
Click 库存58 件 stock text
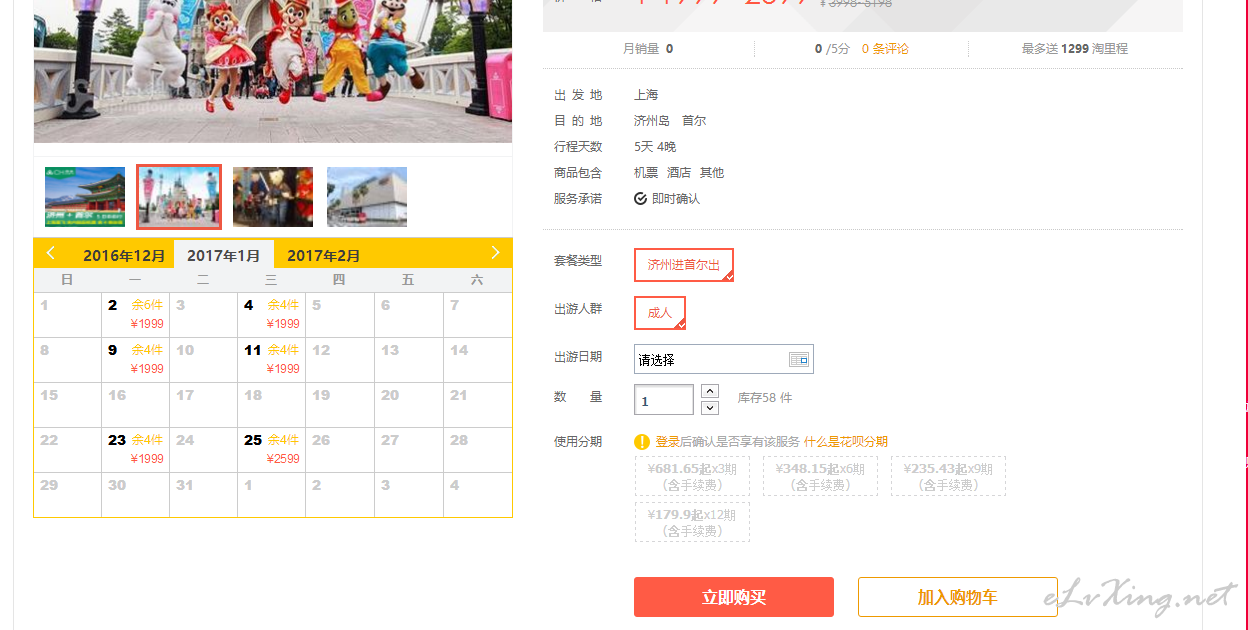click(x=765, y=398)
